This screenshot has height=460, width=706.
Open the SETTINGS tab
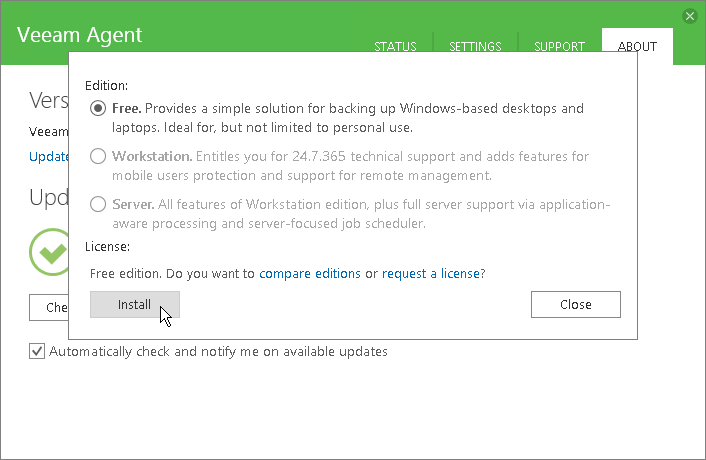point(475,47)
